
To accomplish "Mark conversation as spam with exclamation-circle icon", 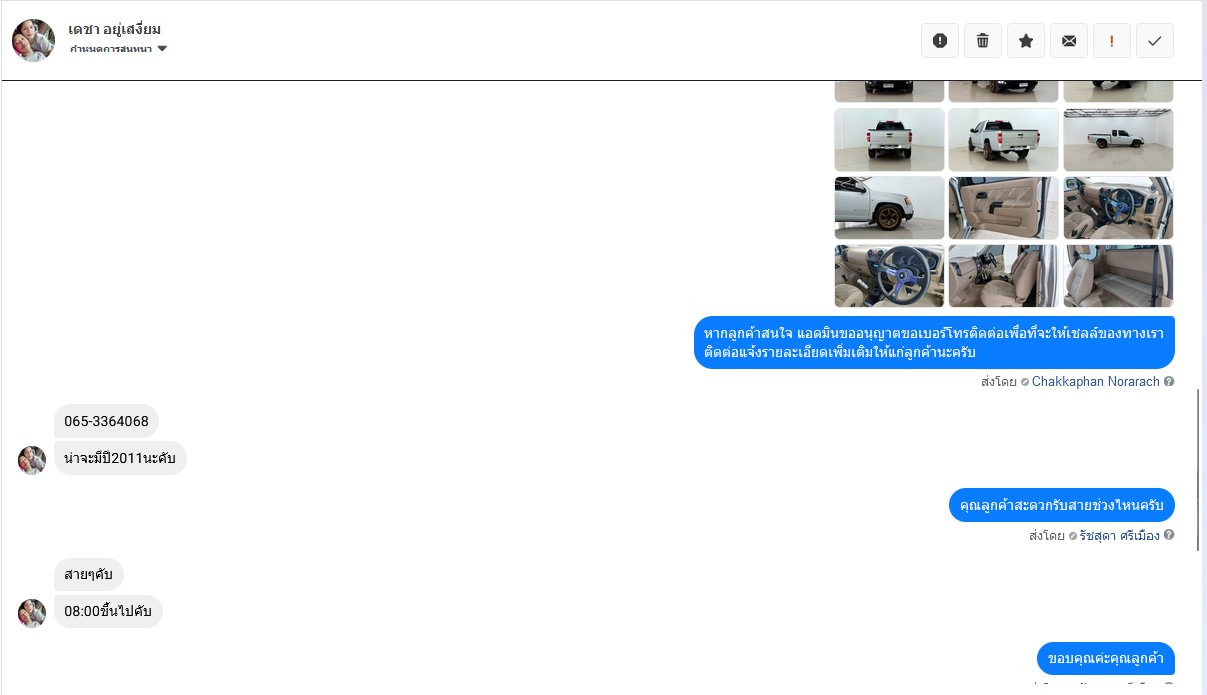I will (940, 41).
